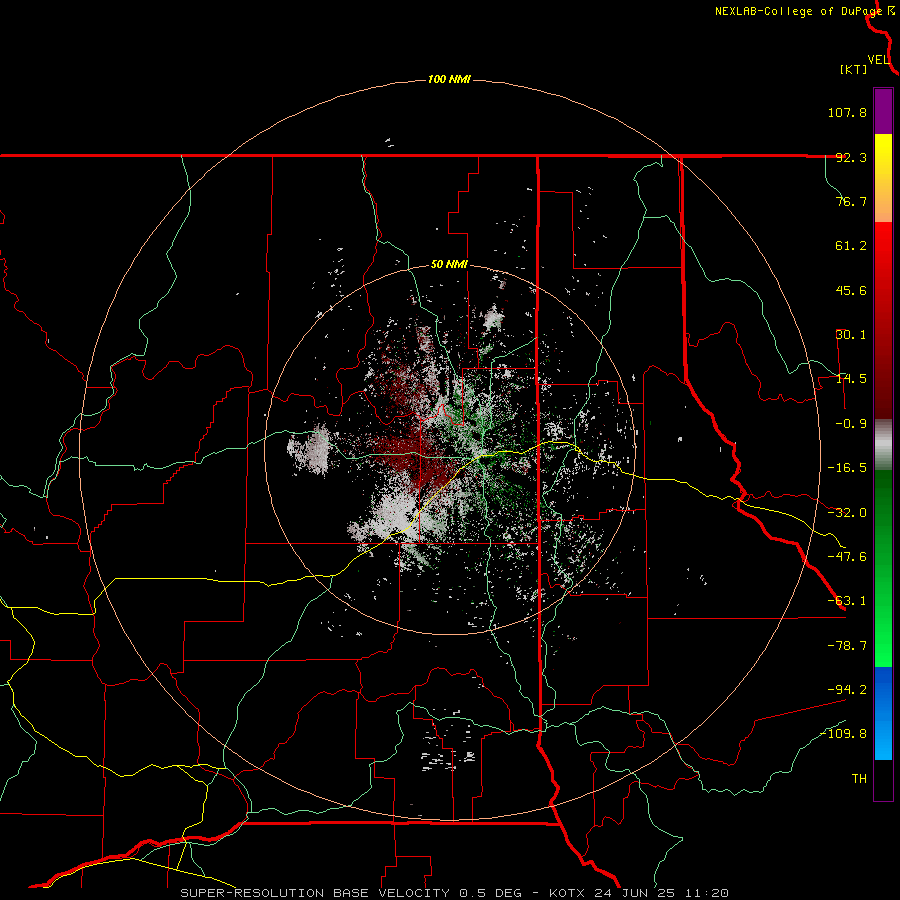Viewport: 900px width, 900px height.
Task: Click the SUPER-RESOLUTION BASE VELOCITY caption text
Action: point(315,893)
